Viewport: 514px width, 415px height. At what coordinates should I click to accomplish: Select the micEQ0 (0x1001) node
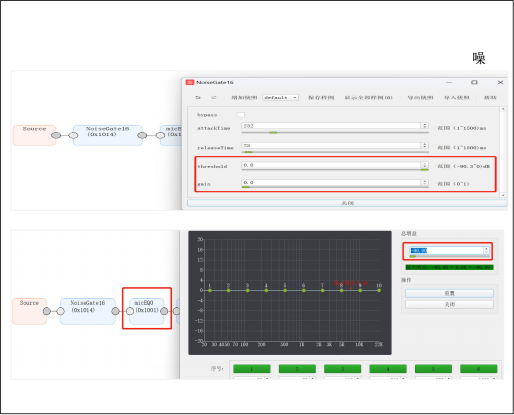click(x=147, y=311)
